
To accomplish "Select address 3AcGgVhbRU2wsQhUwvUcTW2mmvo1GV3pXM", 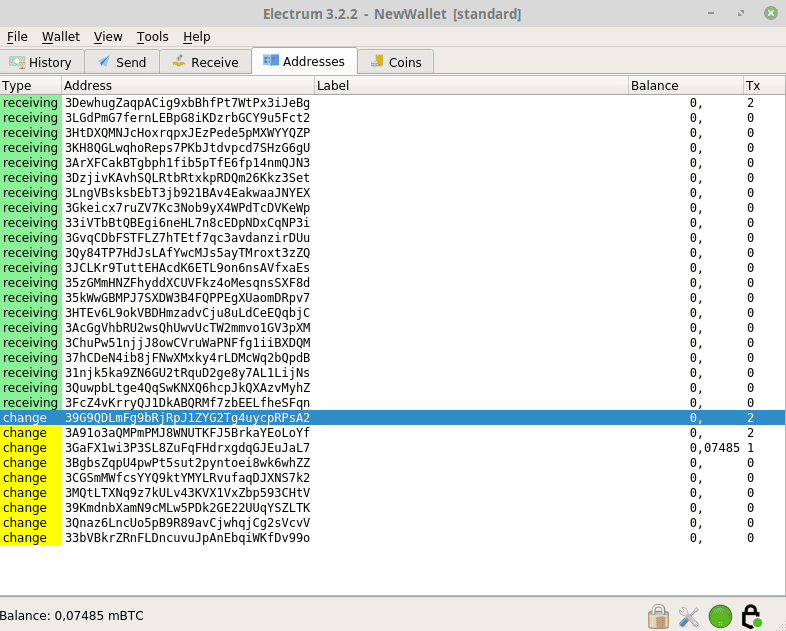I will pos(187,328).
